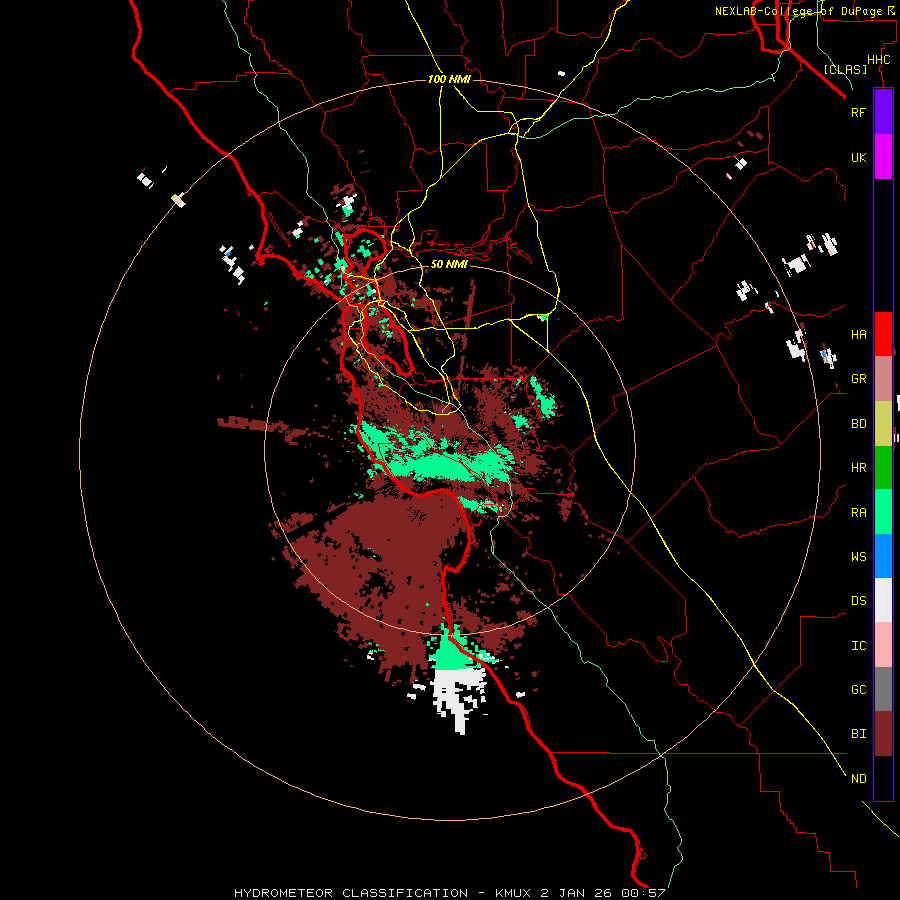The width and height of the screenshot is (900, 900).
Task: Click the BI legend label
Action: (x=858, y=734)
